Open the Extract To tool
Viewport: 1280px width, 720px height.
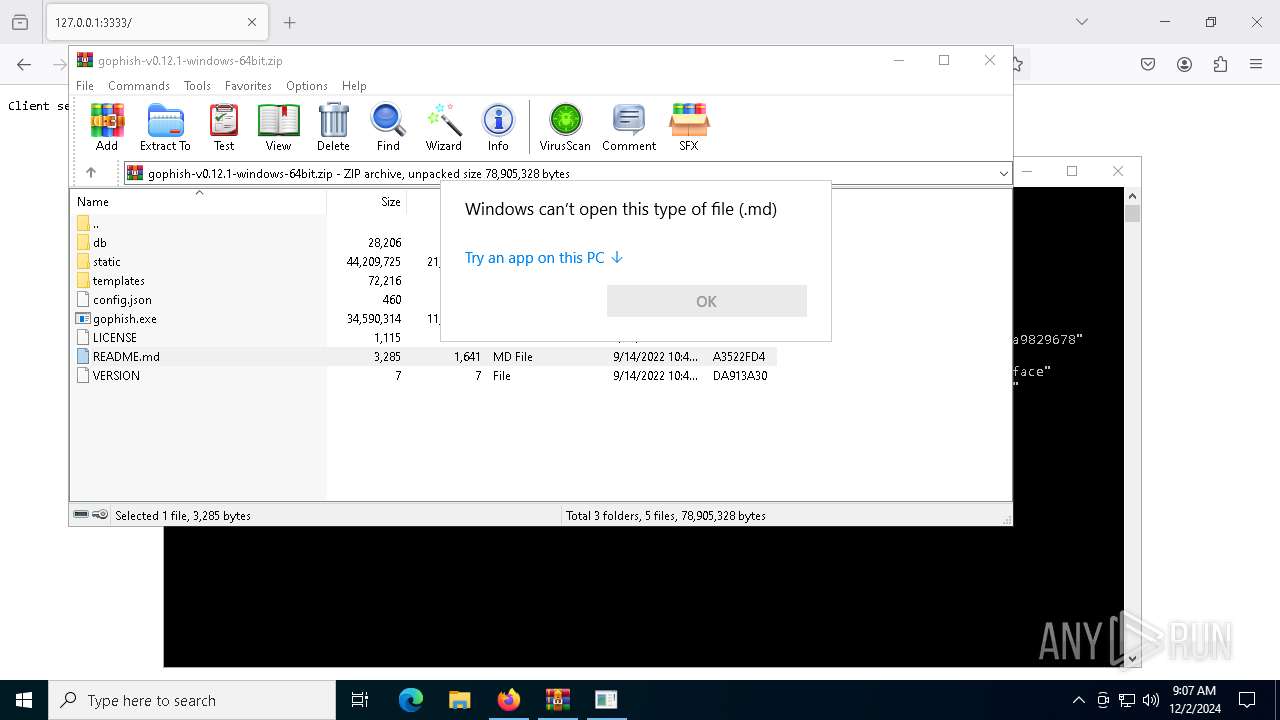pyautogui.click(x=165, y=127)
